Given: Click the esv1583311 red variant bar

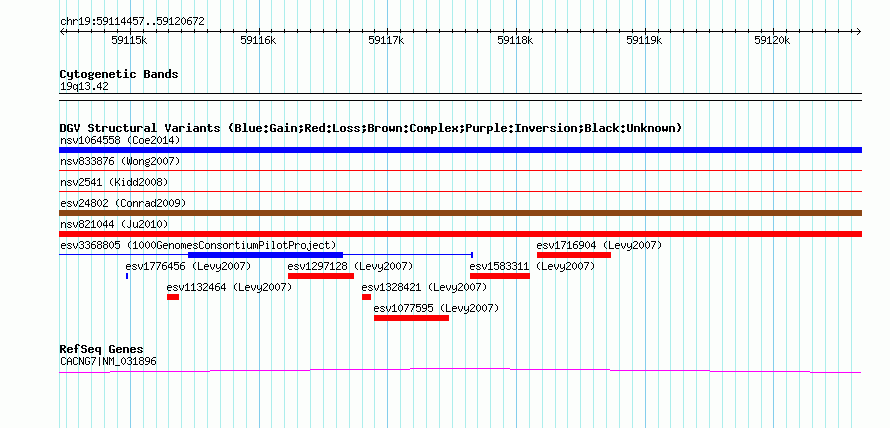Looking at the screenshot, I should (x=499, y=276).
